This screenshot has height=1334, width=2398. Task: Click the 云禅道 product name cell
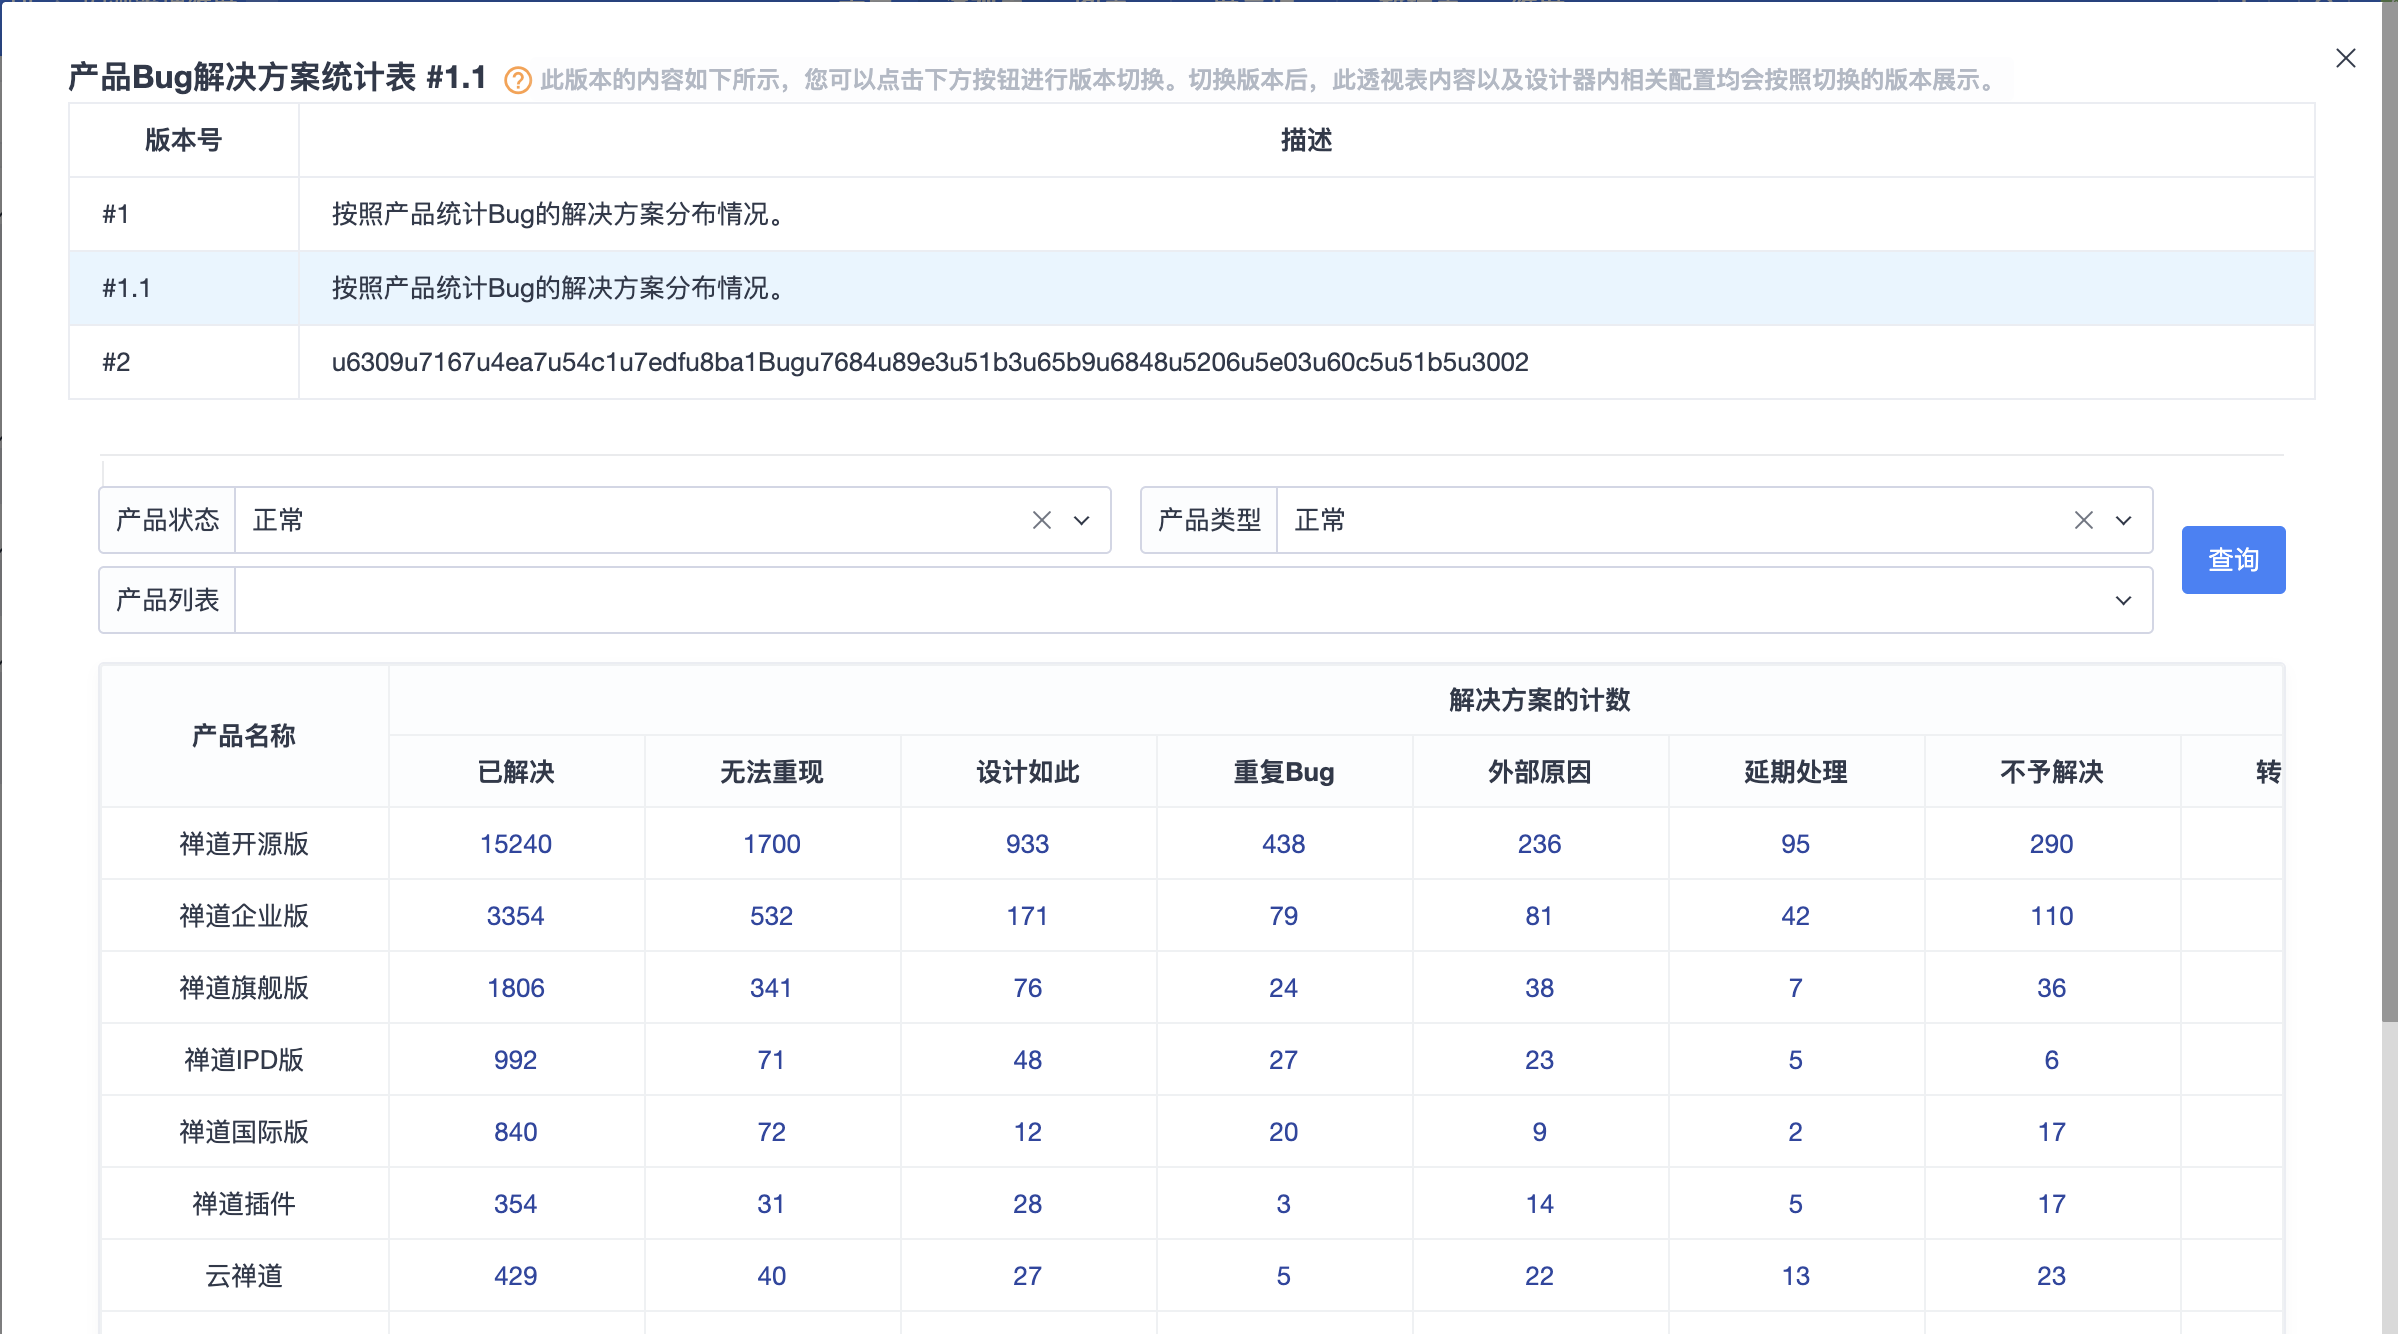point(244,1276)
